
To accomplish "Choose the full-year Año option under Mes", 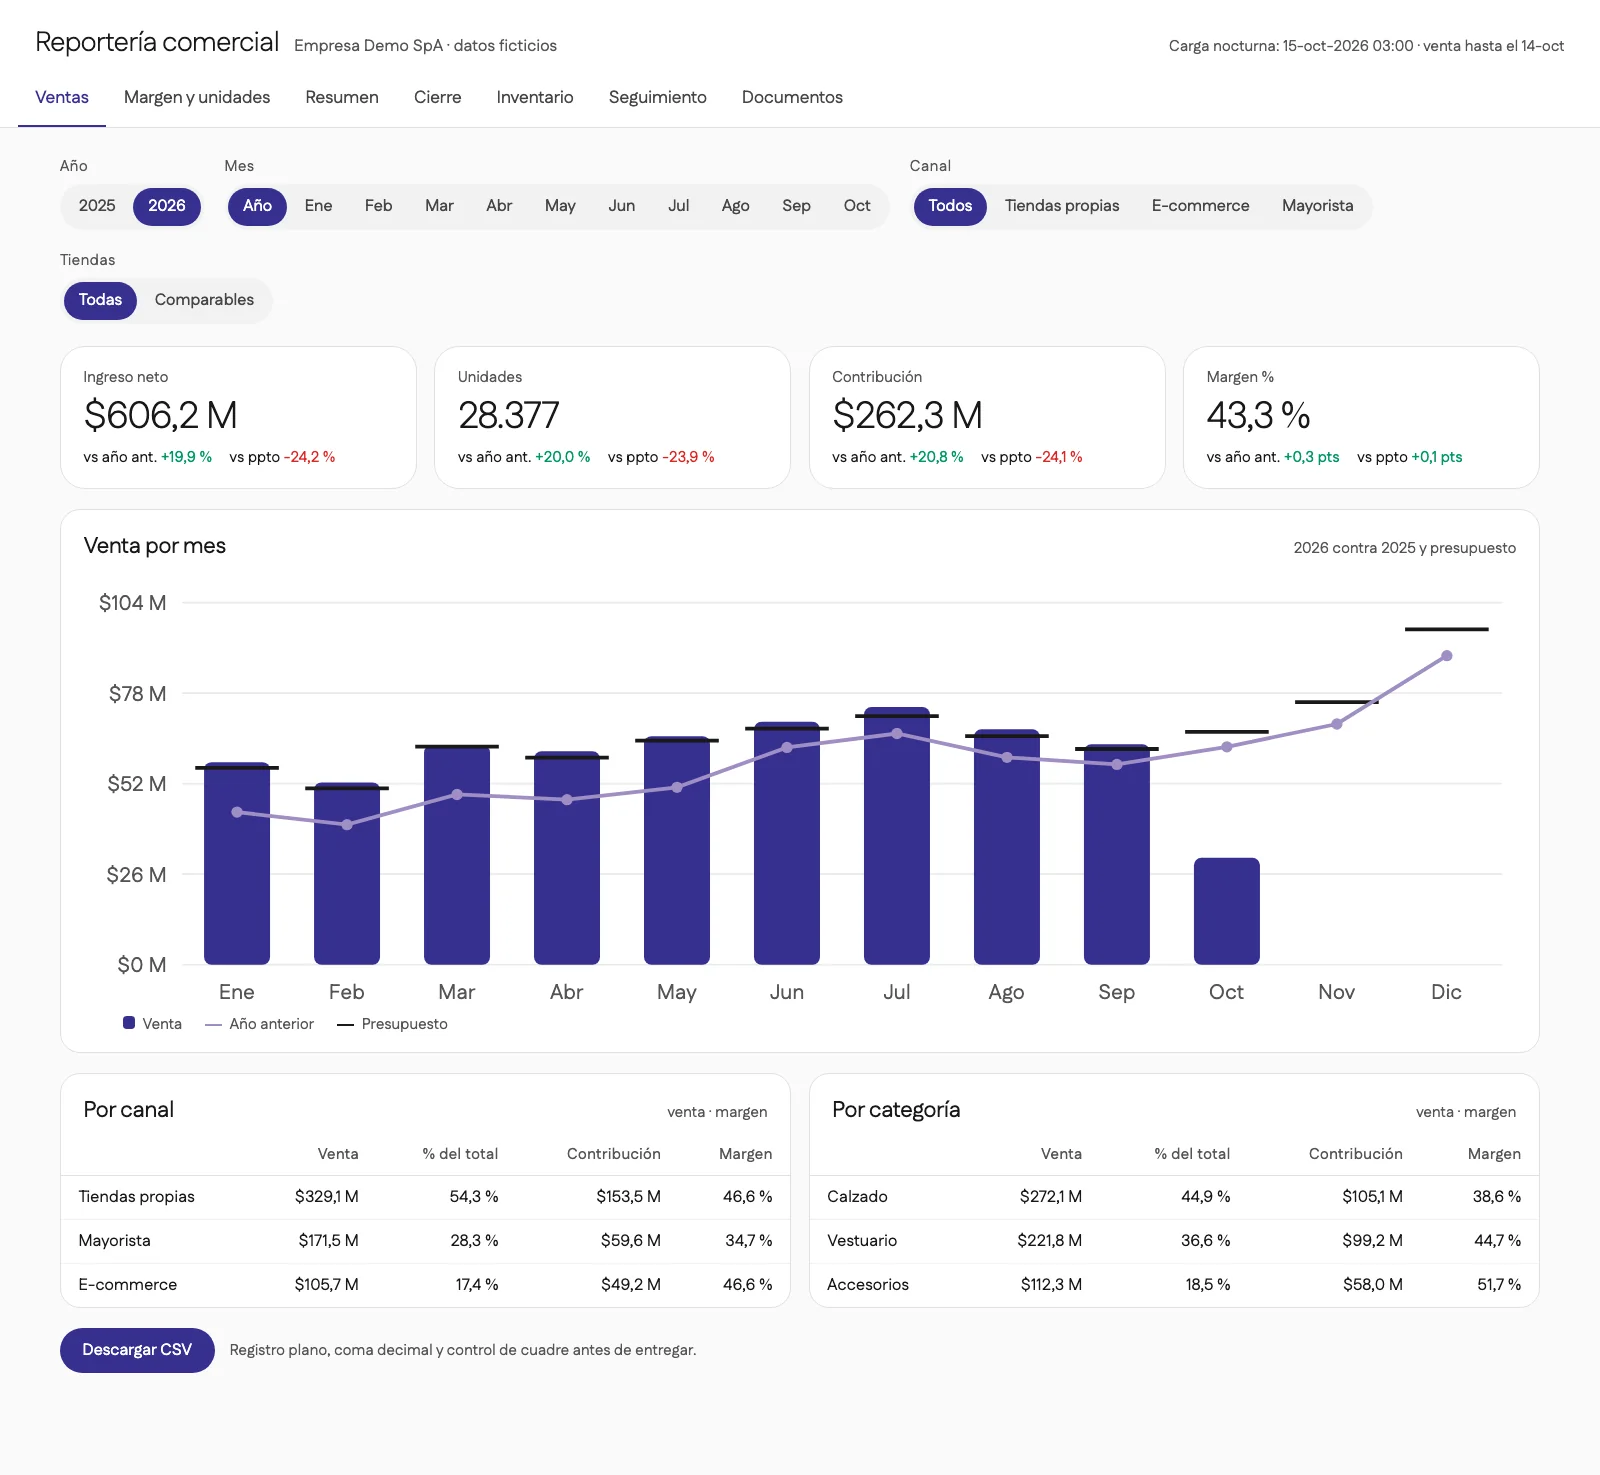I will click(x=257, y=206).
